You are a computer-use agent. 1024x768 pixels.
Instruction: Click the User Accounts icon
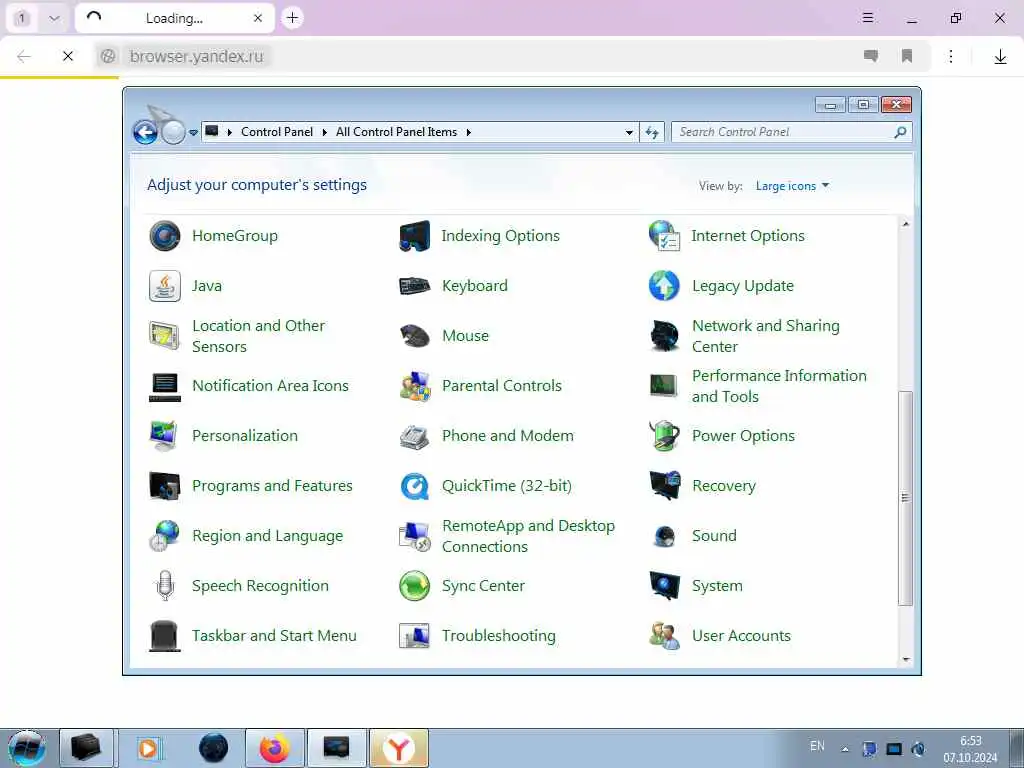point(665,635)
